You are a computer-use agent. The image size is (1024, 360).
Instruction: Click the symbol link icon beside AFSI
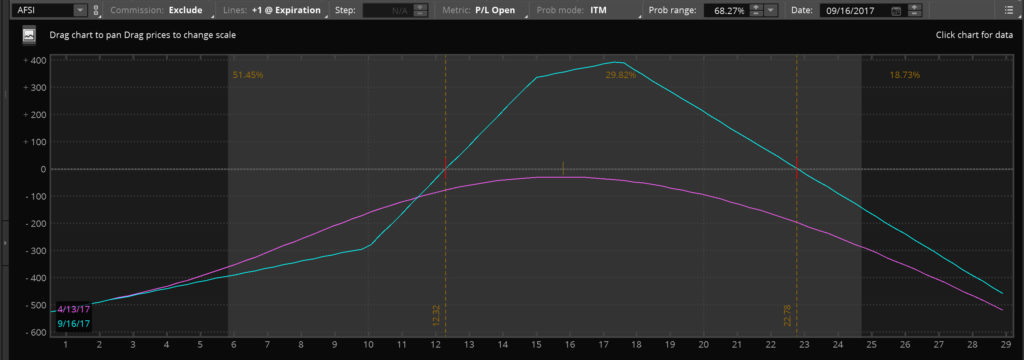point(96,10)
